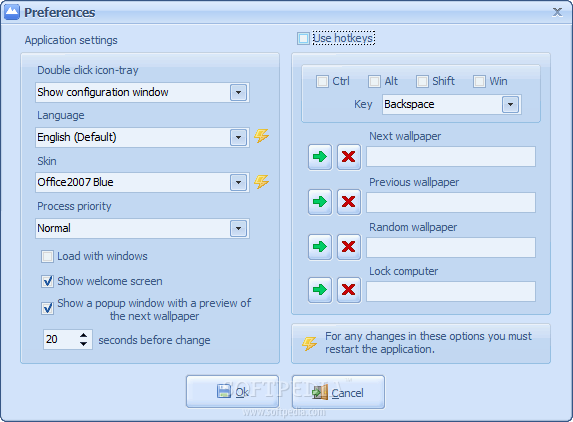Uncheck the popup preview window option
Screen dimensions: 573x422
tap(47, 308)
